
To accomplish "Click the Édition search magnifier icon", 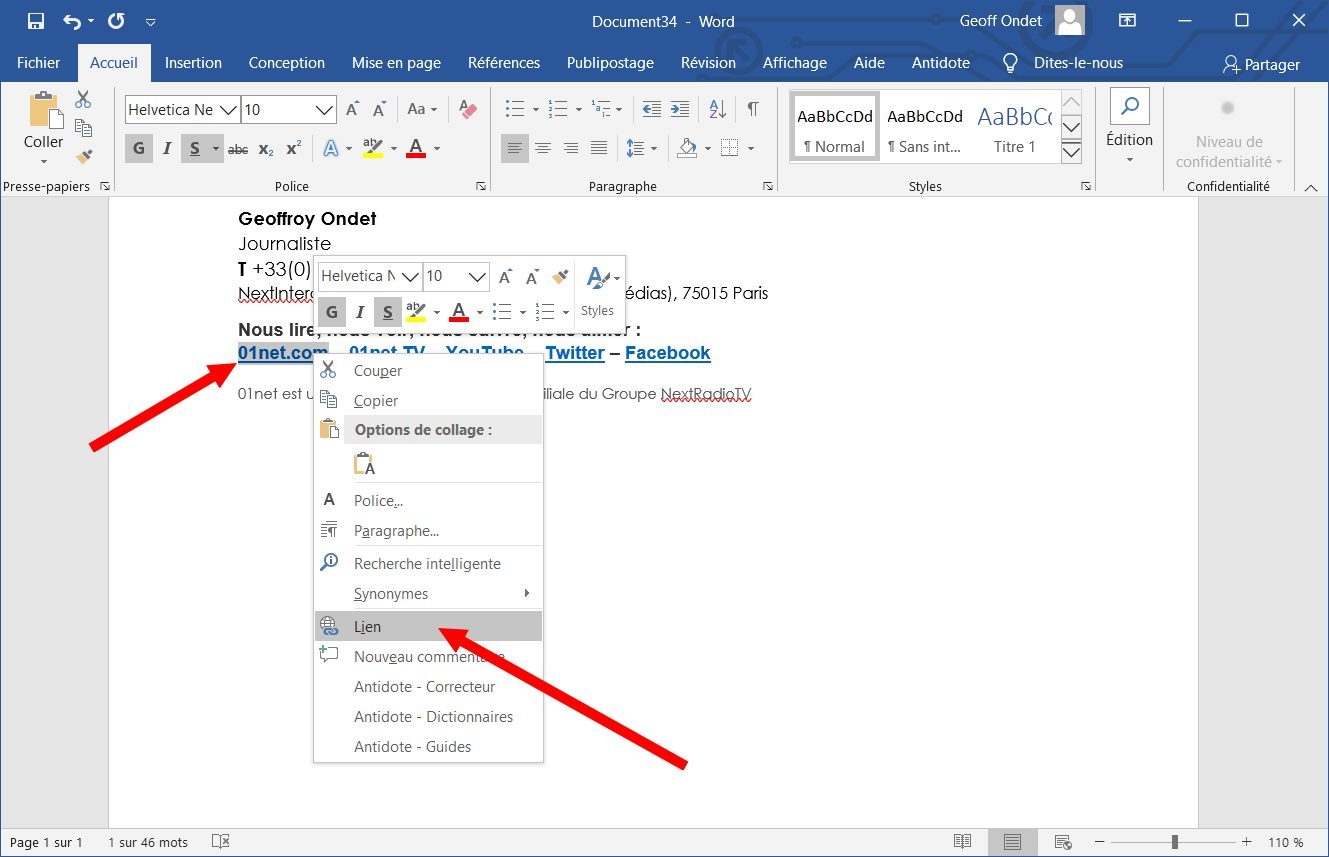I will pyautogui.click(x=1130, y=106).
